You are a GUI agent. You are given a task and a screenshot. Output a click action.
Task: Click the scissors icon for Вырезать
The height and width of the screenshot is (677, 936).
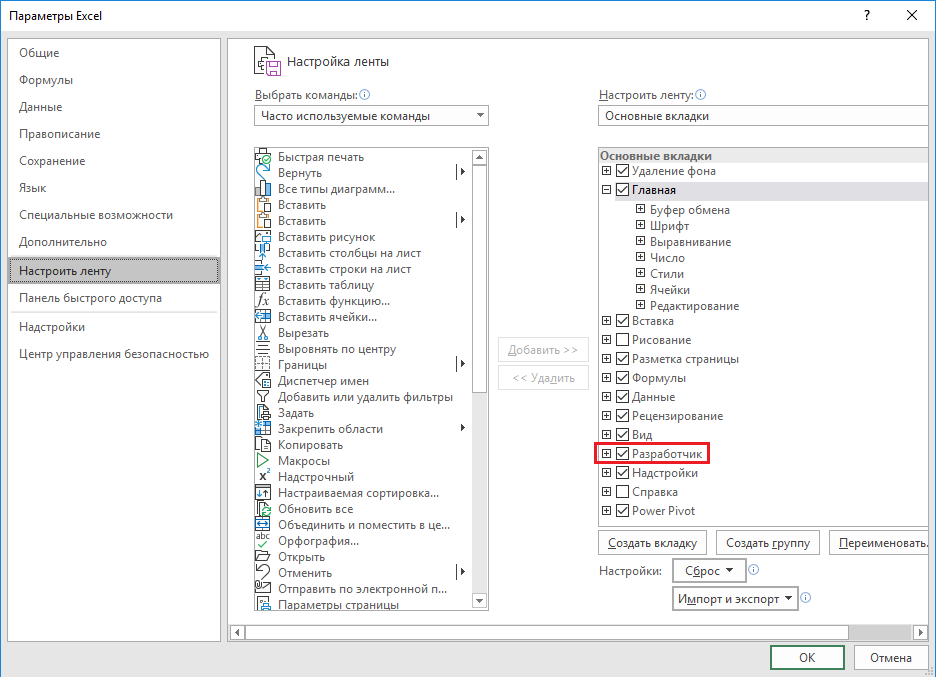(263, 333)
